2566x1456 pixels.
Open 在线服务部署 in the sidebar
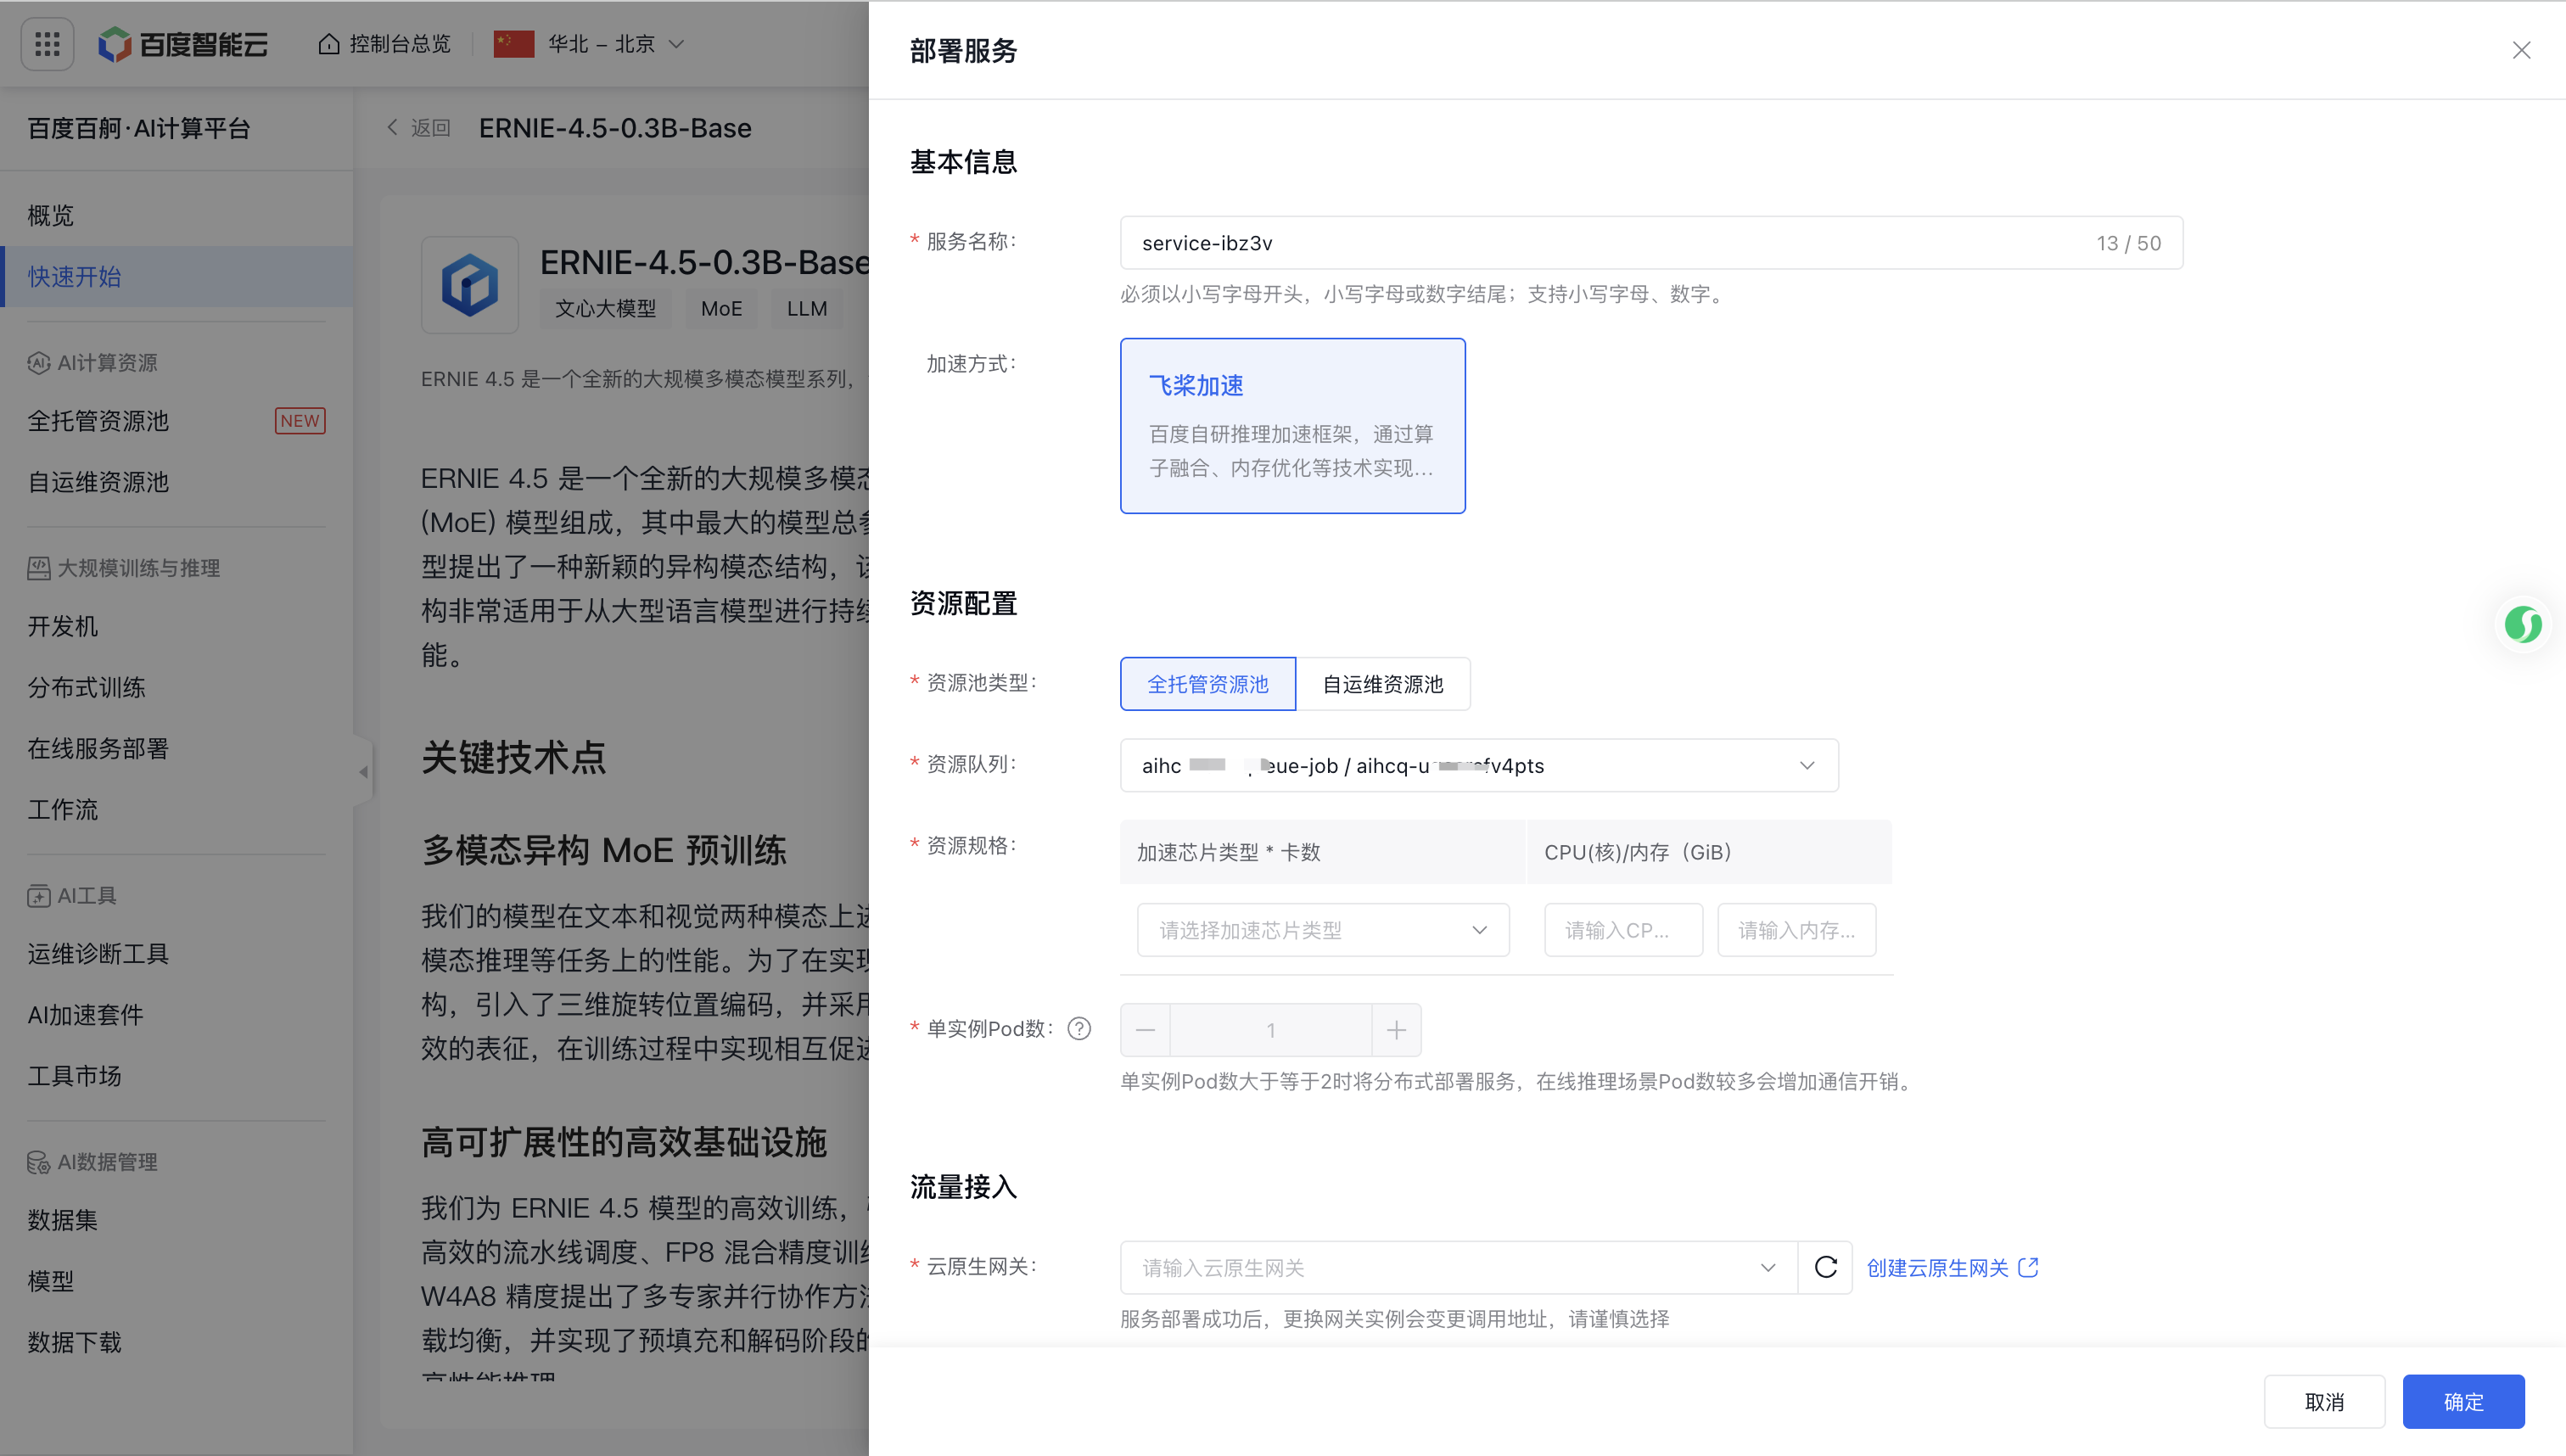pos(98,748)
